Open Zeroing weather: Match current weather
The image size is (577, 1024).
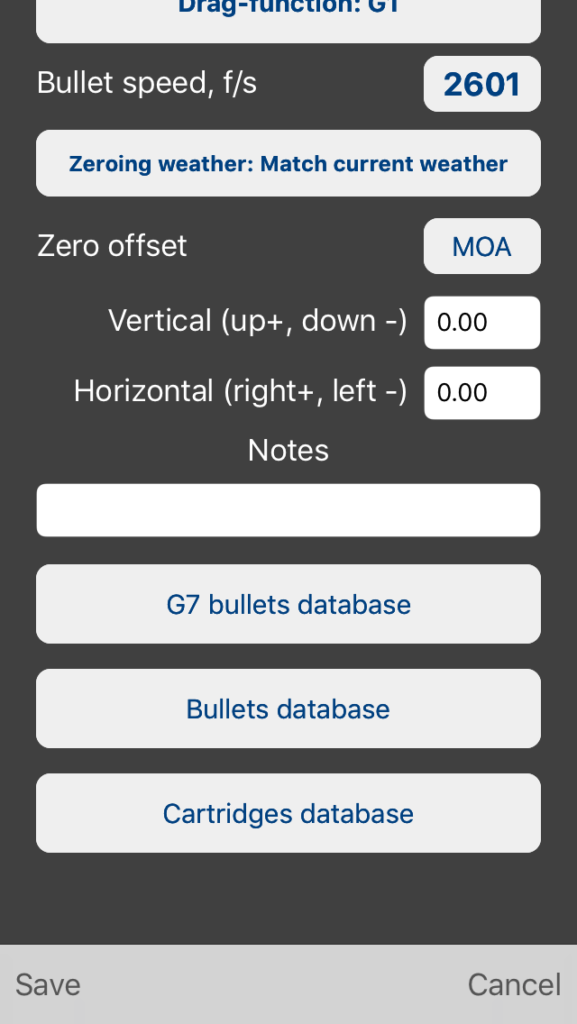pos(288,163)
